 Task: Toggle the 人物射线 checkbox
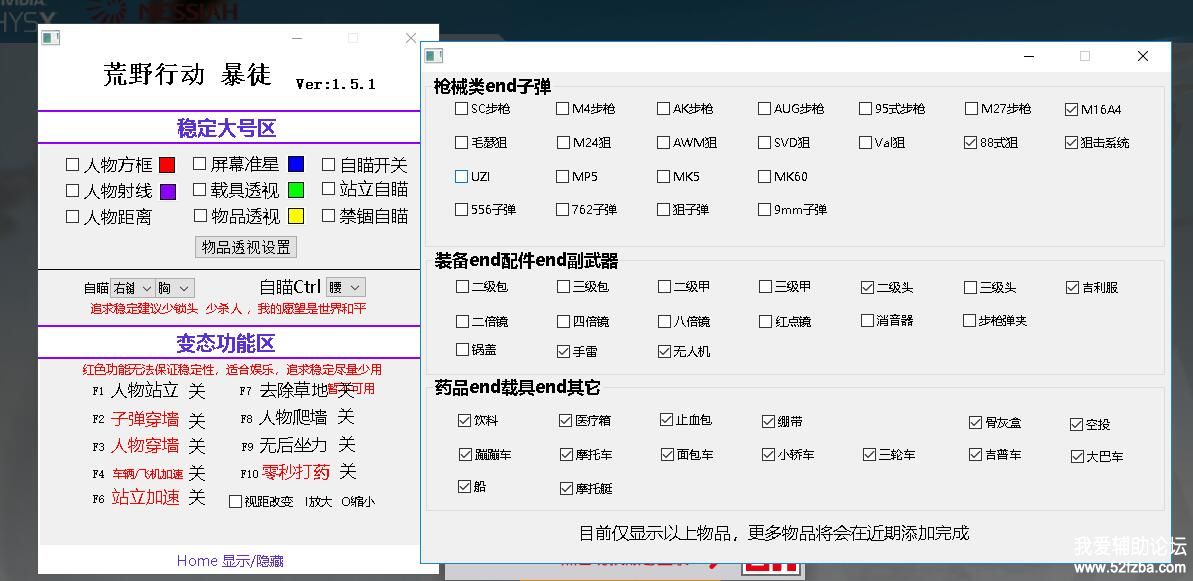pyautogui.click(x=72, y=190)
